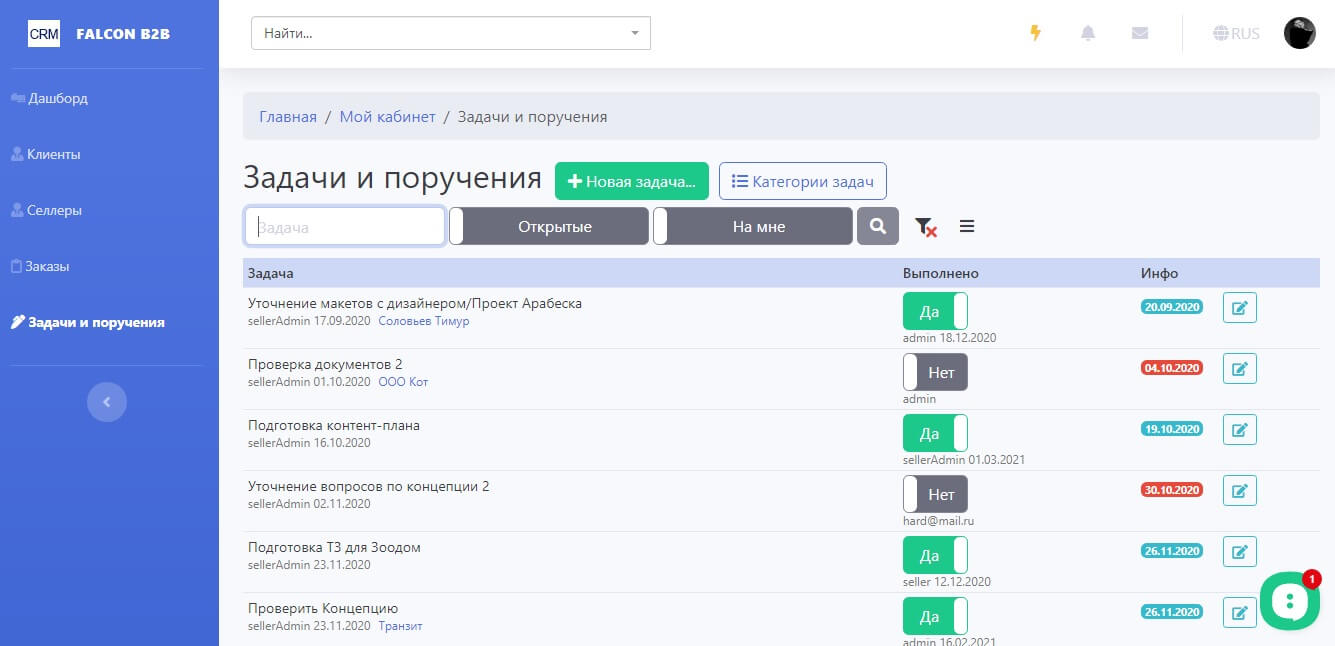
Task: Edit task Проверка документов 2
Action: point(1240,369)
